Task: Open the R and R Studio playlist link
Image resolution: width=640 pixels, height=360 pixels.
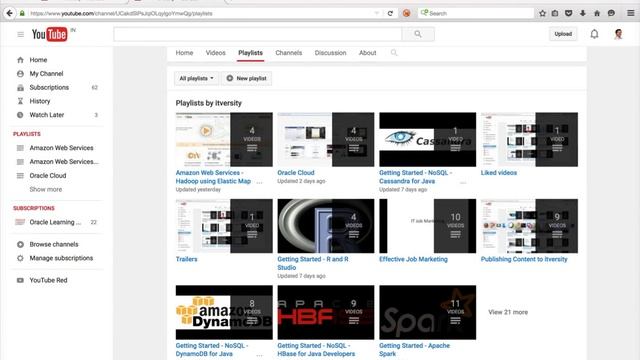Action: (x=313, y=264)
